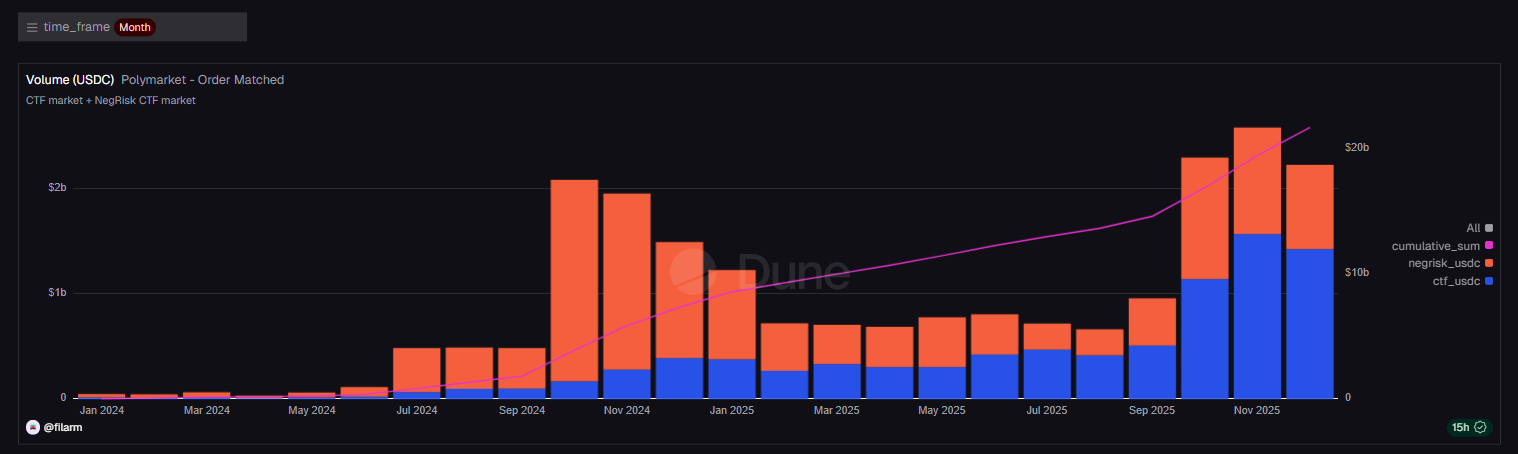Toggle the All legend entry
The height and width of the screenshot is (454, 1518).
(1479, 228)
